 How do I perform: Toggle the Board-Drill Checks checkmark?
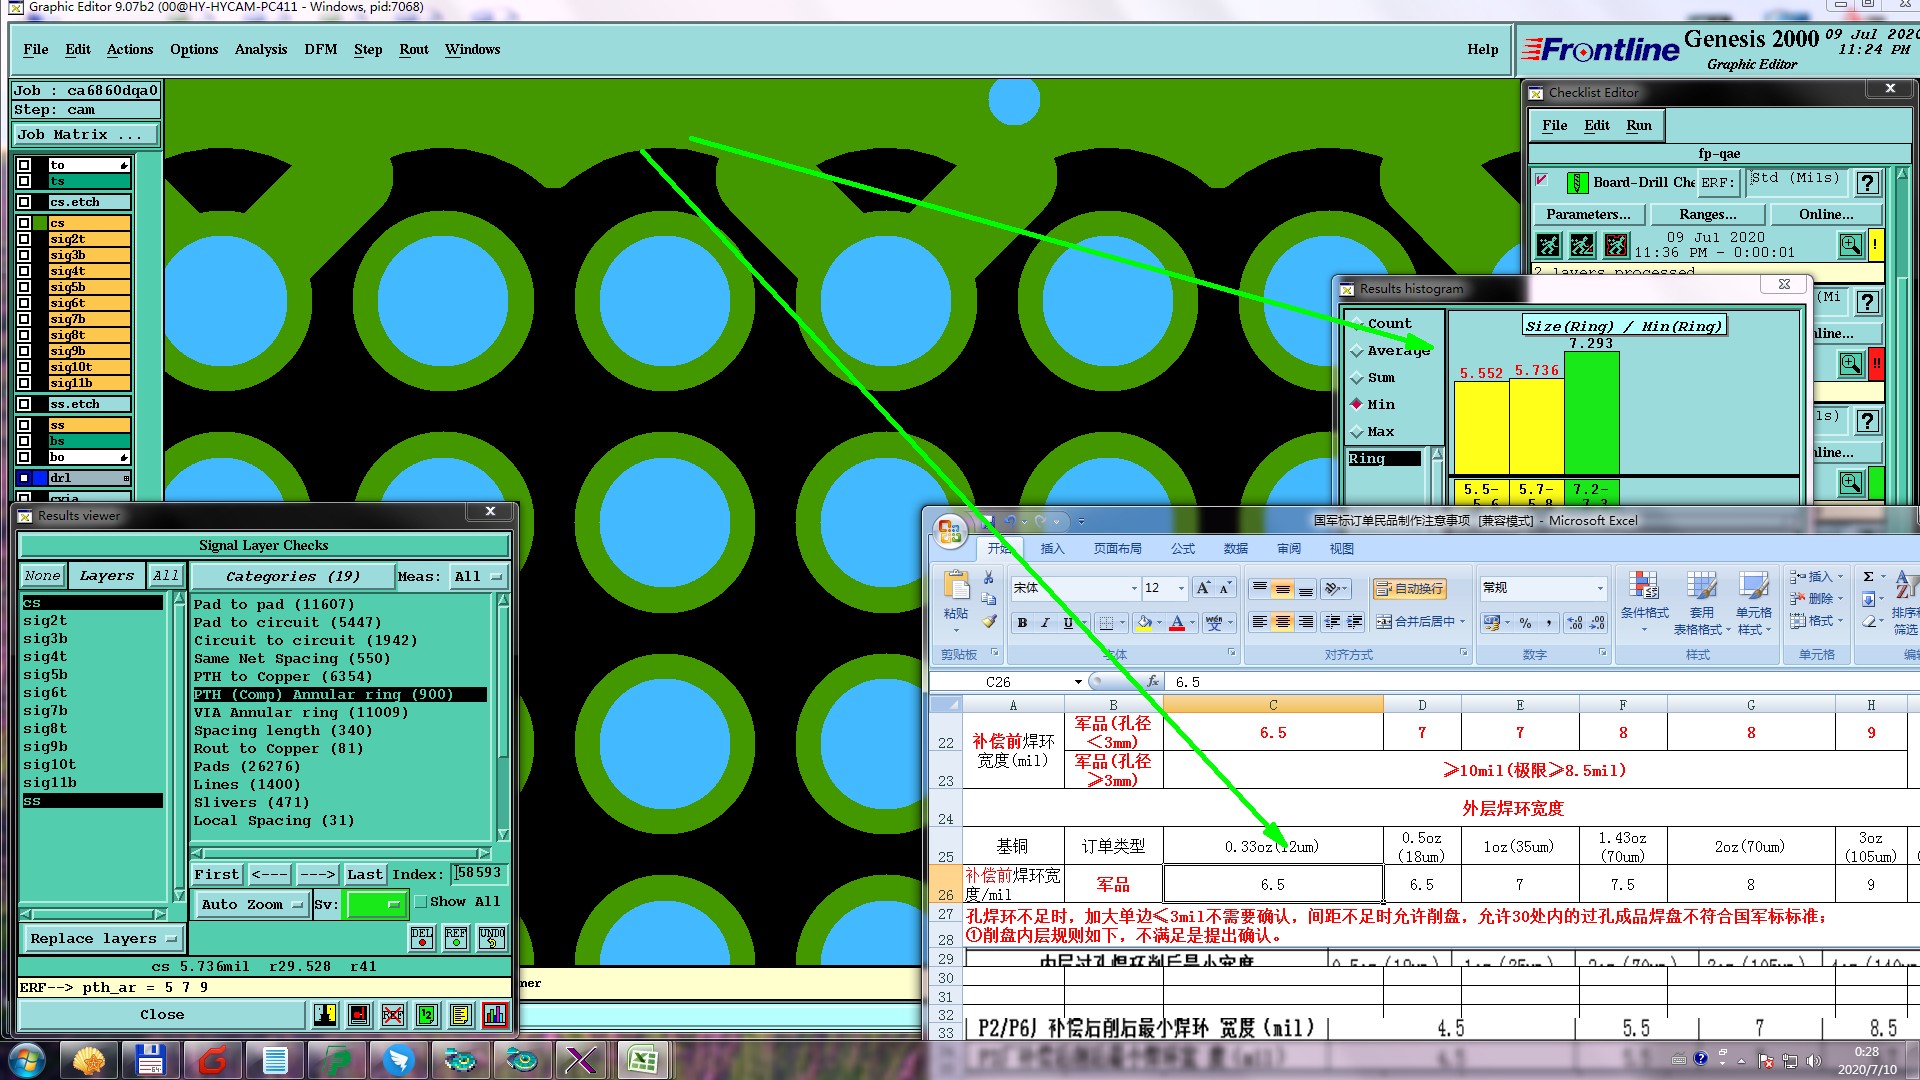pos(1542,181)
